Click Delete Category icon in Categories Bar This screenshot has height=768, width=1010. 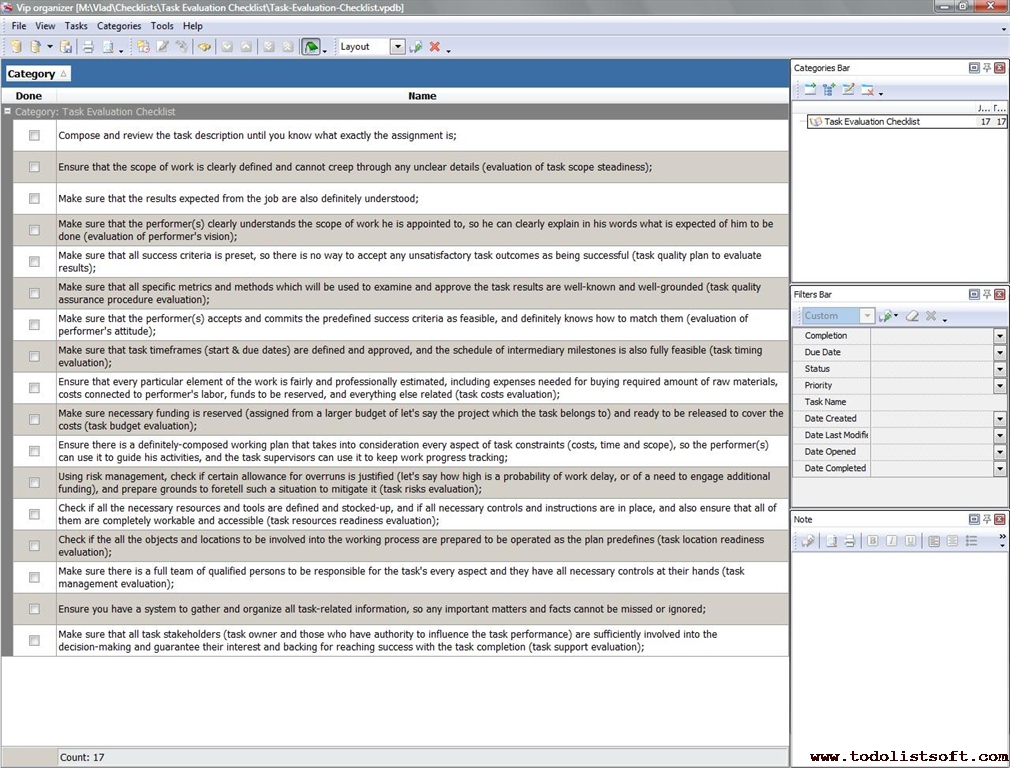coord(867,90)
